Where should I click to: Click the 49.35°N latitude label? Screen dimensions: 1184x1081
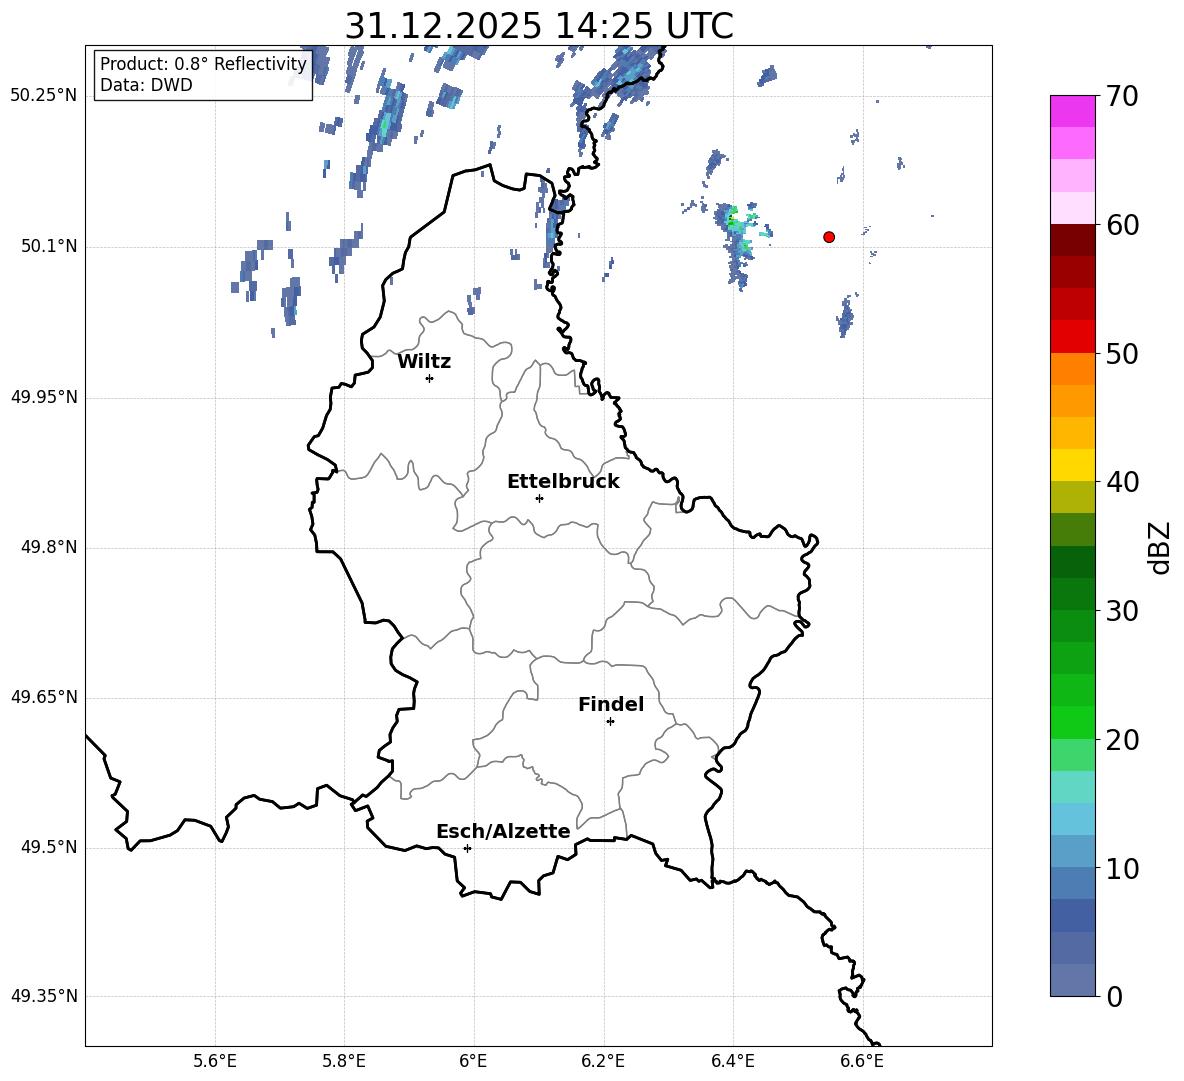coord(44,996)
